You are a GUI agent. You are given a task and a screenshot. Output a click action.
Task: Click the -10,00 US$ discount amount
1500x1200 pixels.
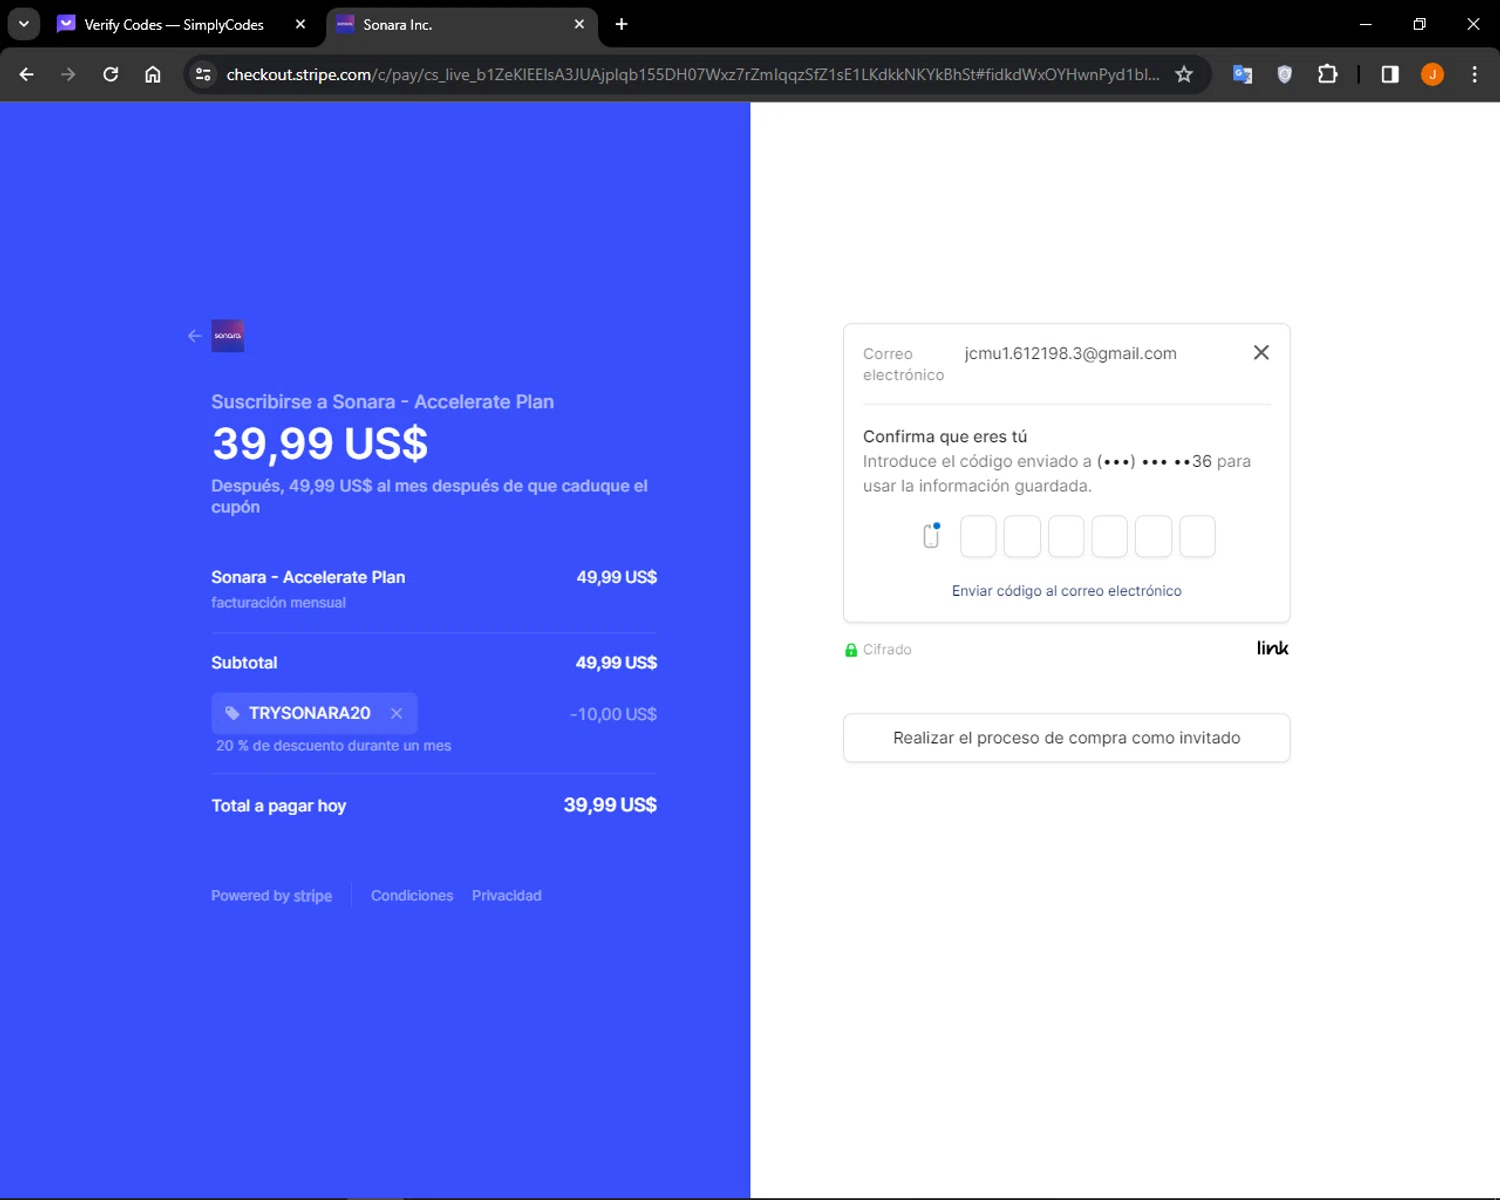click(x=613, y=714)
